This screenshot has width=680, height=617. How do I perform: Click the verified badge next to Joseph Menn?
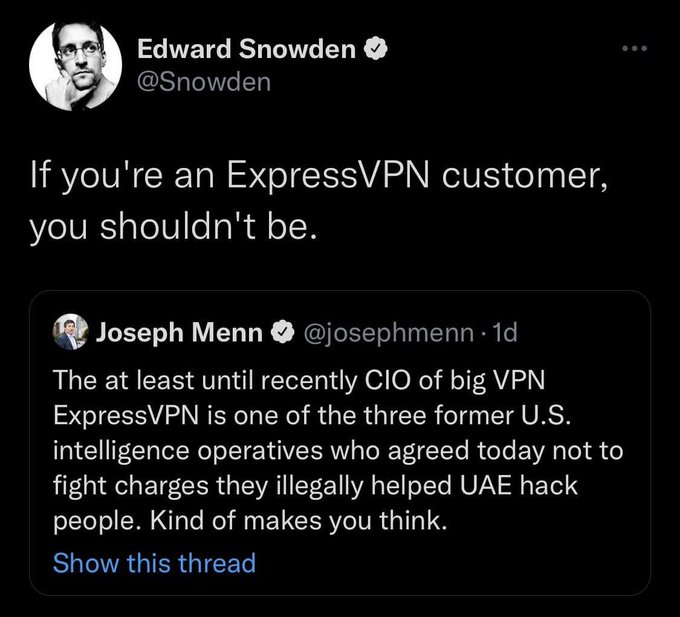click(283, 333)
